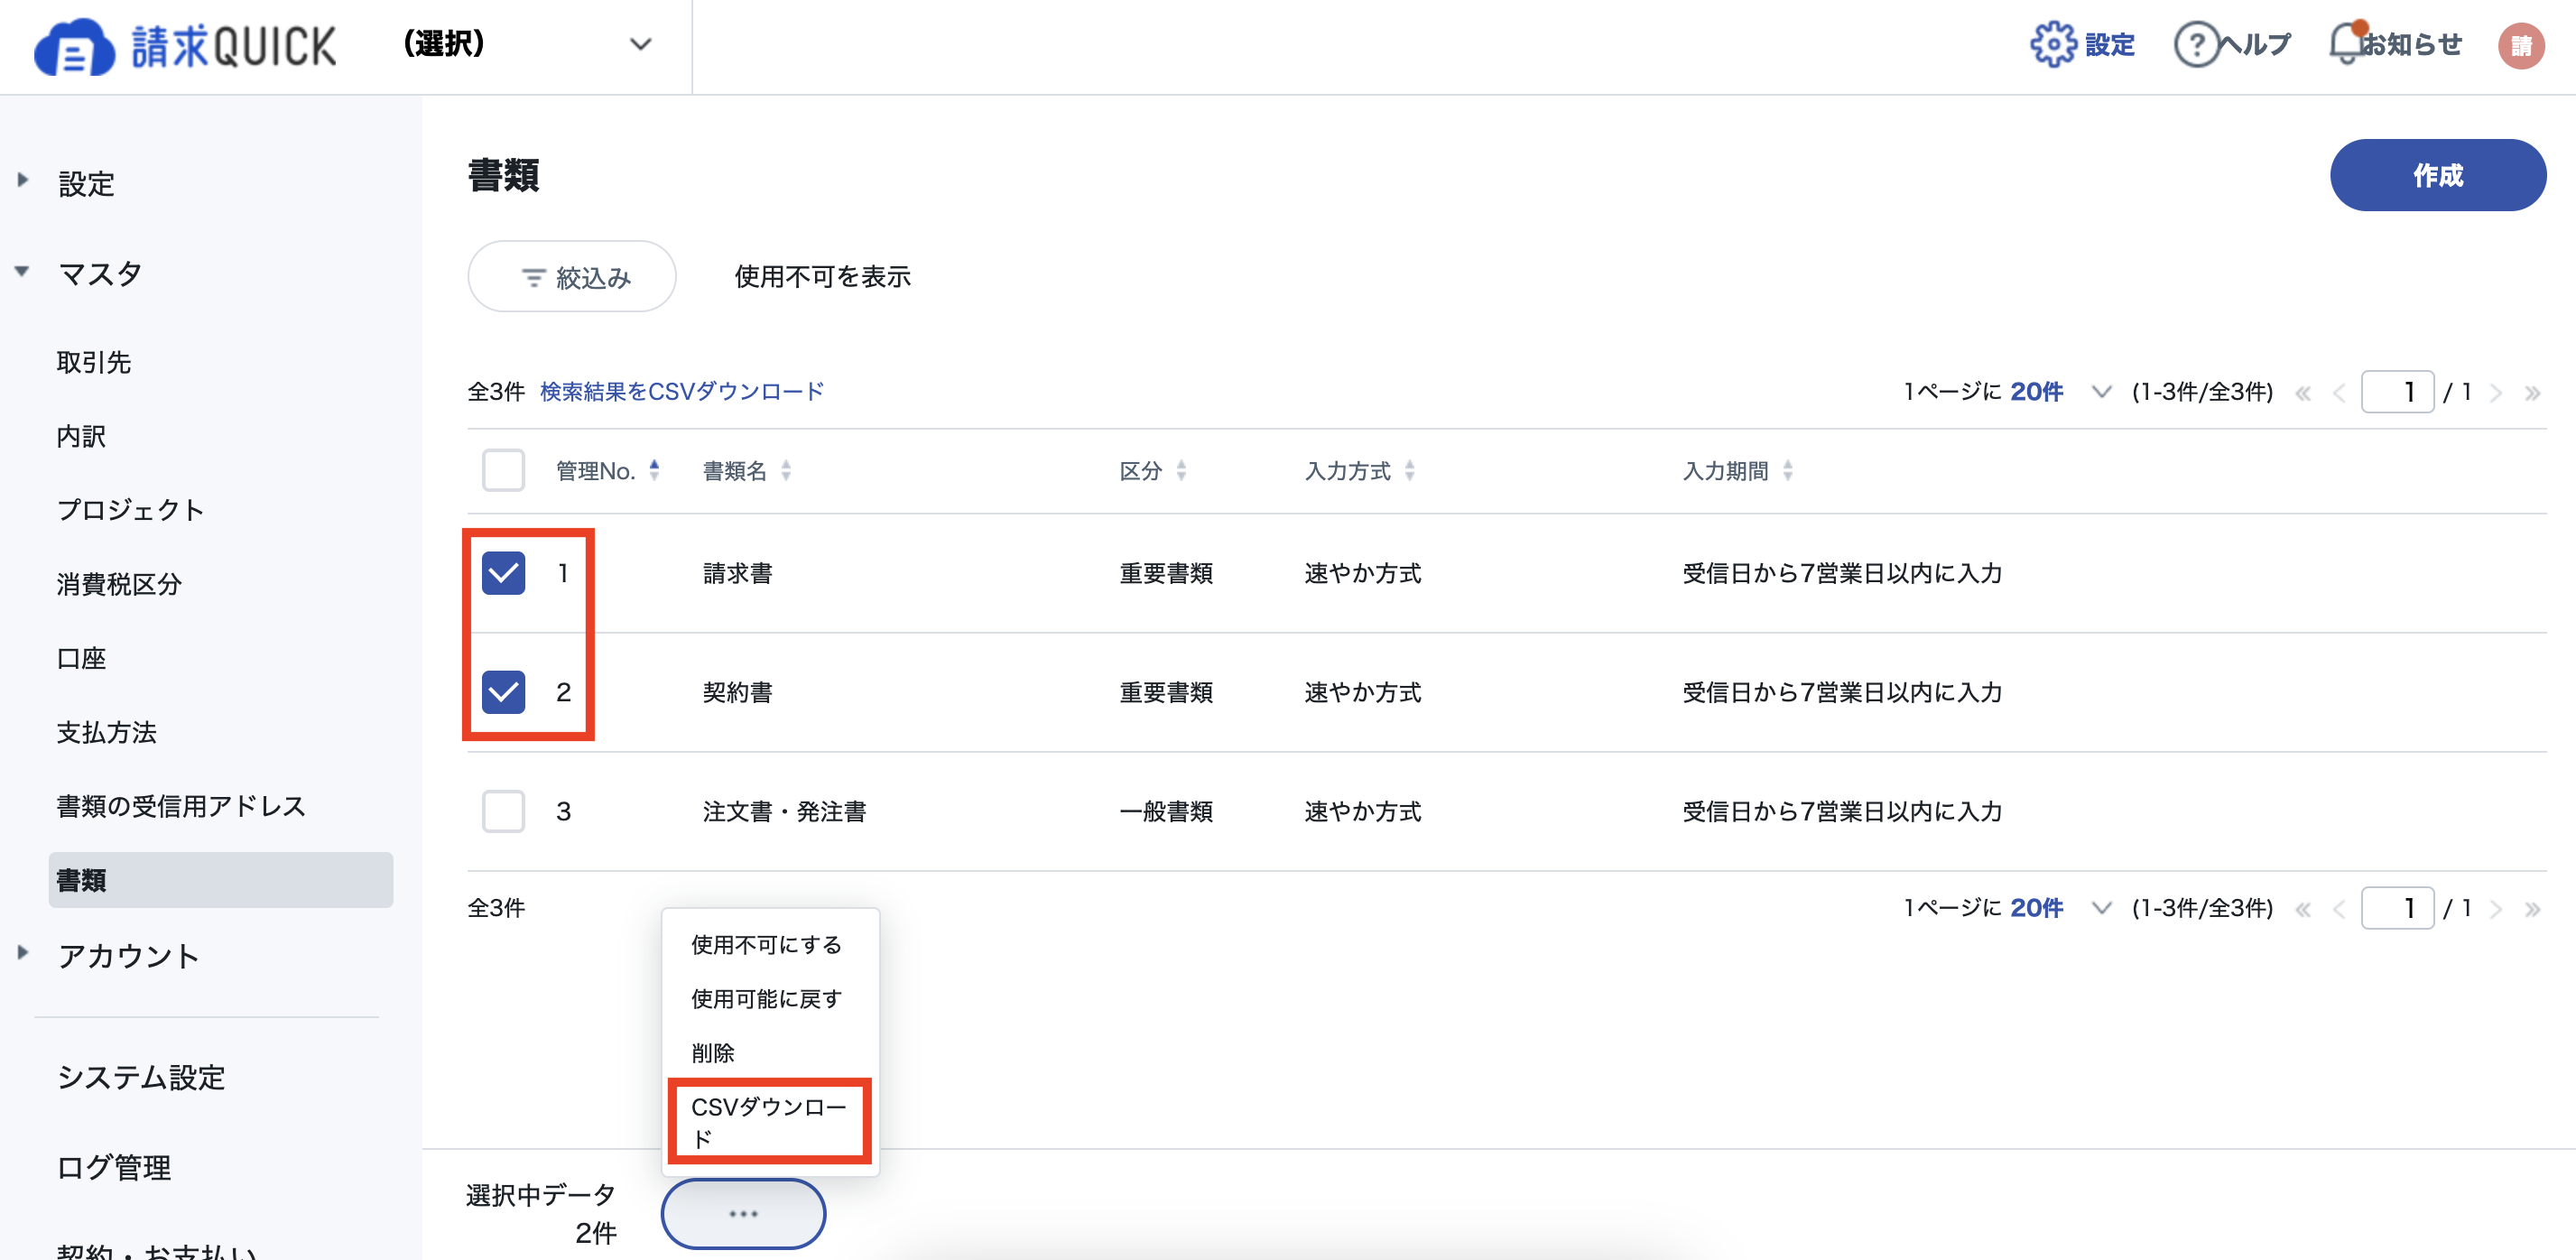Uncheck the row 2 契約書 checkbox
This screenshot has height=1260, width=2576.
point(503,692)
